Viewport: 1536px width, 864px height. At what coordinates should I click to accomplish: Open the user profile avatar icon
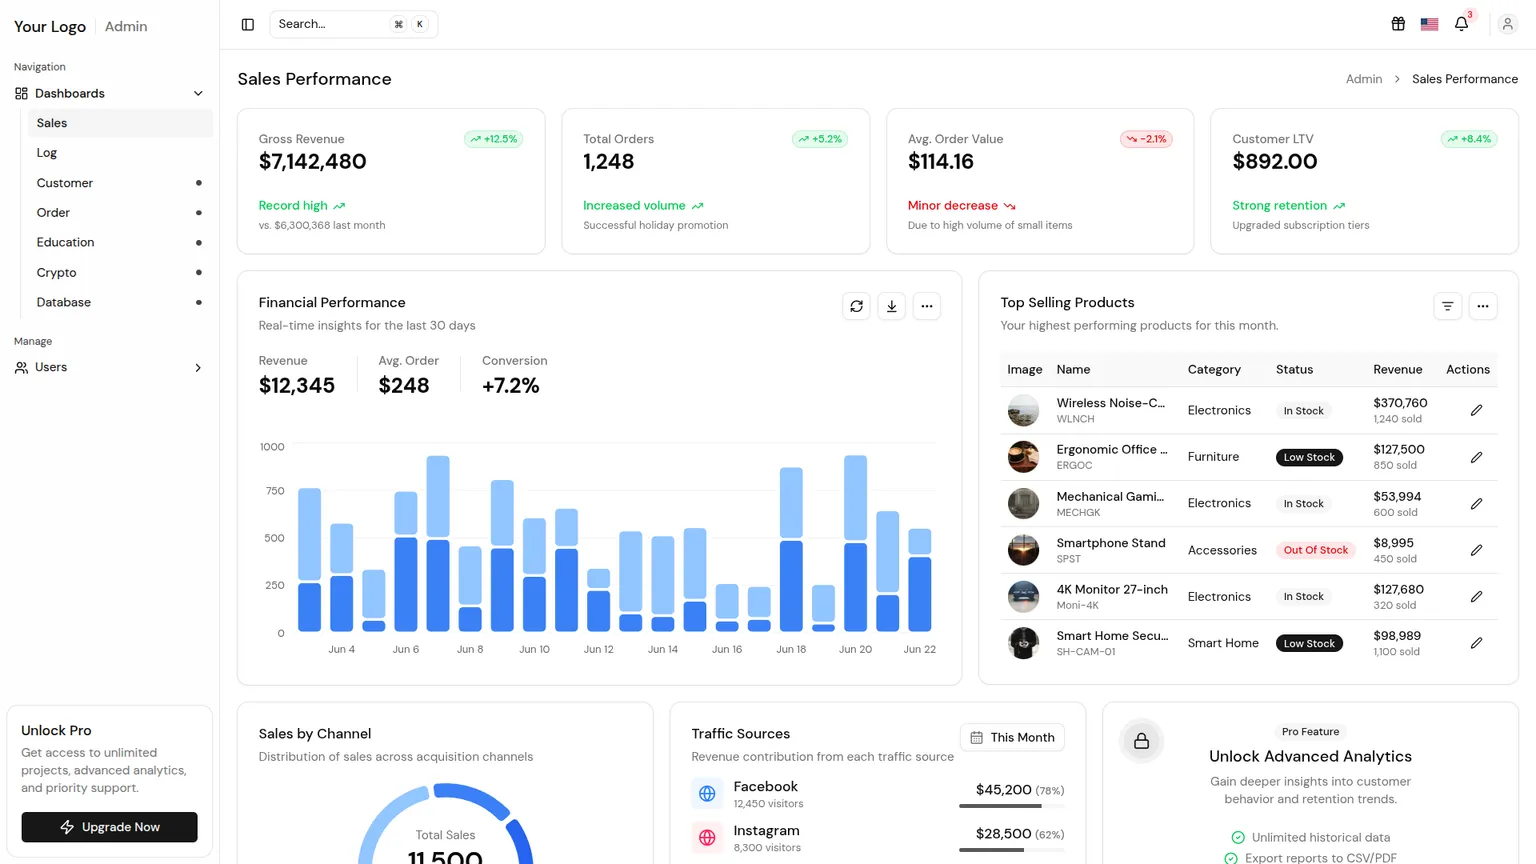click(1507, 24)
